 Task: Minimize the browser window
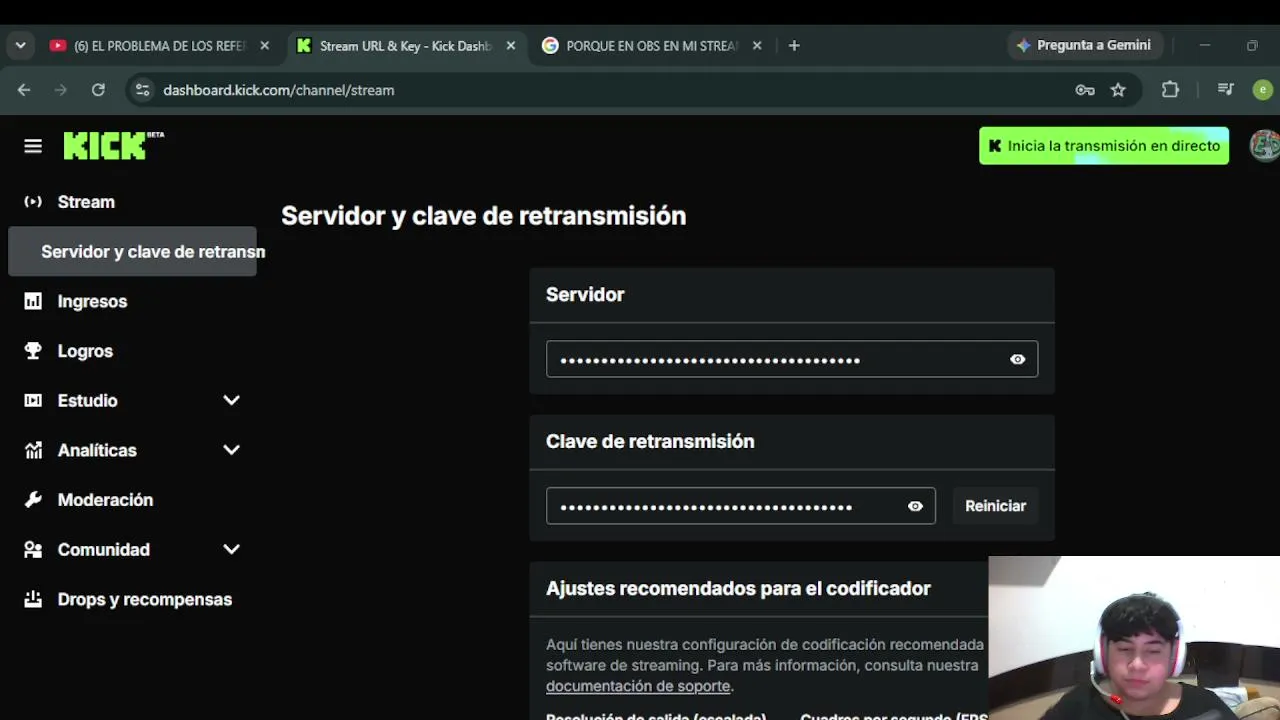[x=1204, y=45]
